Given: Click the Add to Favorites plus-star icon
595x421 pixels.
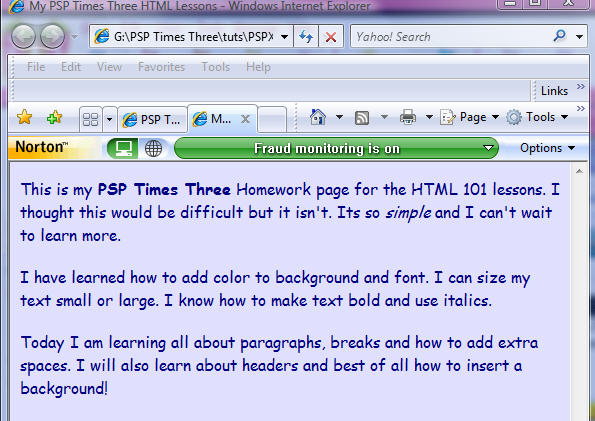Looking at the screenshot, I should pyautogui.click(x=54, y=117).
